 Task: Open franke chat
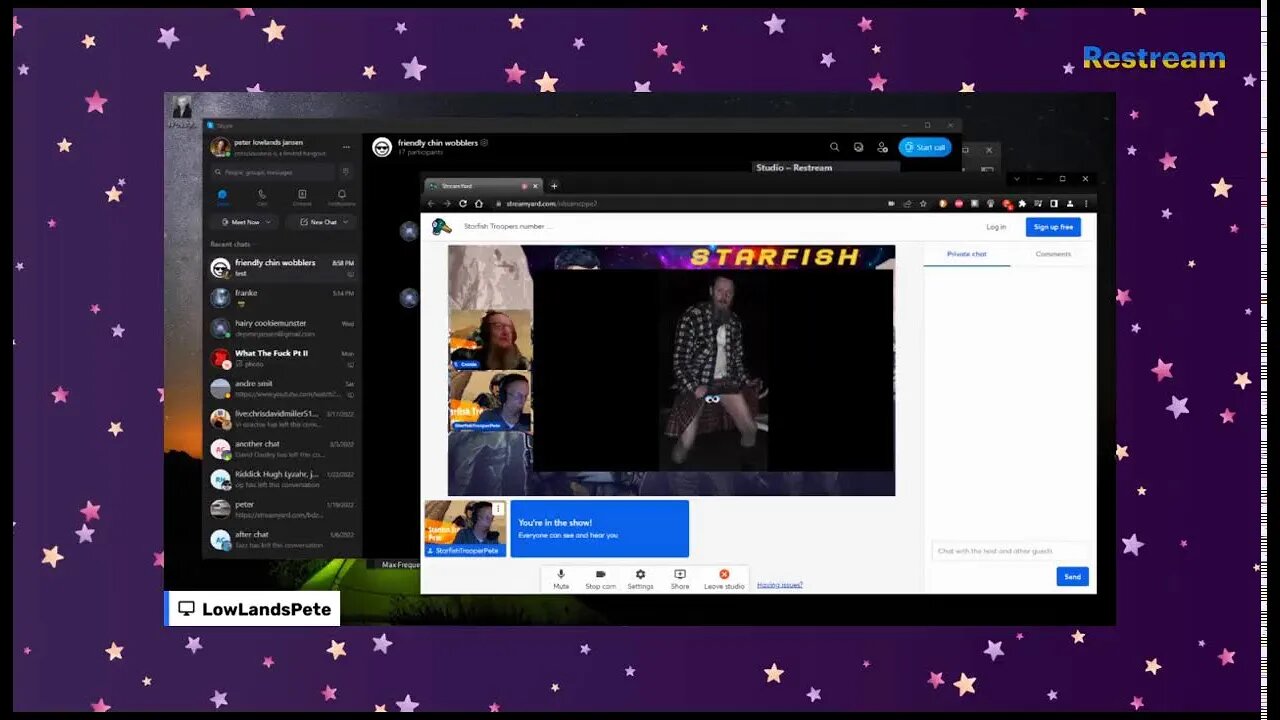click(282, 298)
